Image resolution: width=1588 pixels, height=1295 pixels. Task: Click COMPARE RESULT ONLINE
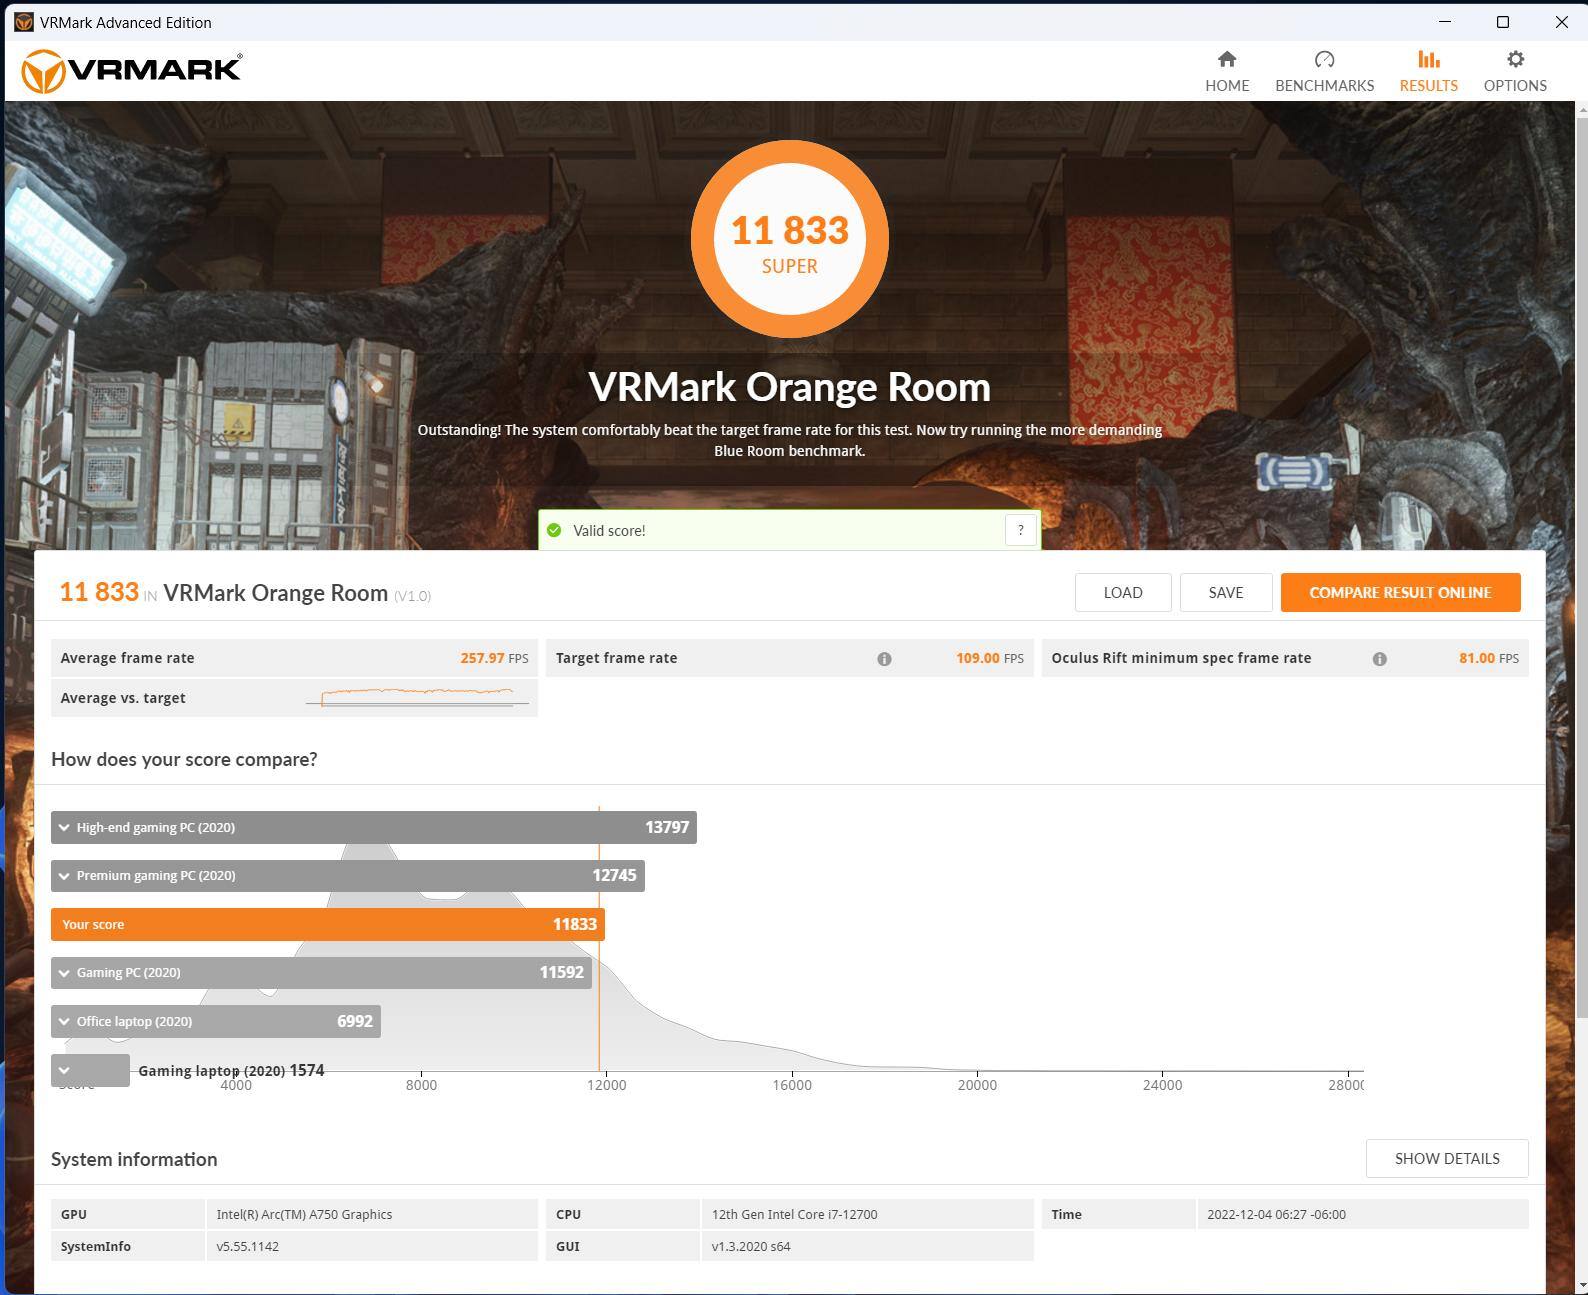[1399, 593]
